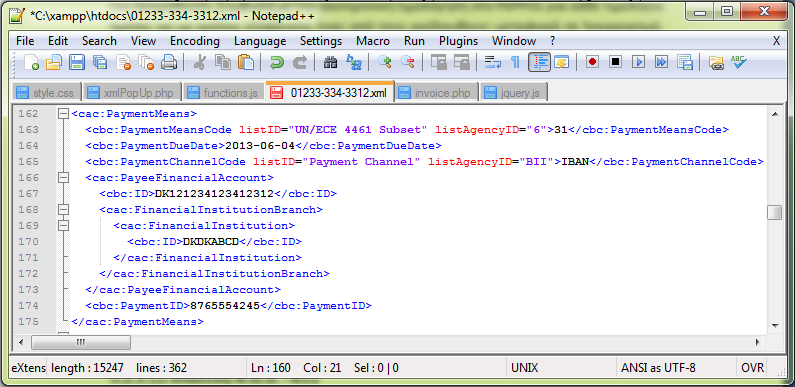Screen dimensions: 795x387
Task: Click the horizontal scrollbar thumb
Action: (81, 342)
